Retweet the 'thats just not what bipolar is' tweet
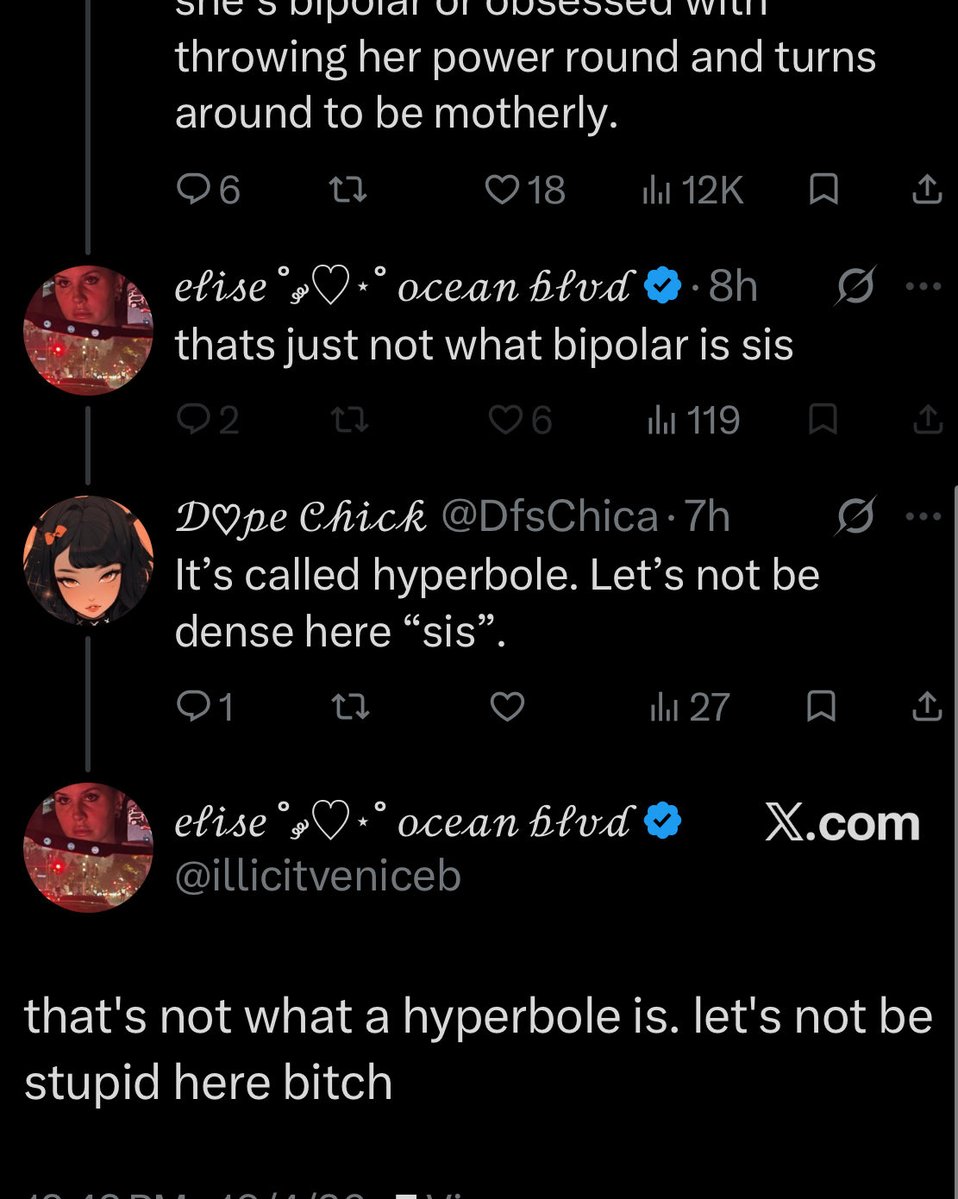The image size is (958, 1199). coord(349,420)
